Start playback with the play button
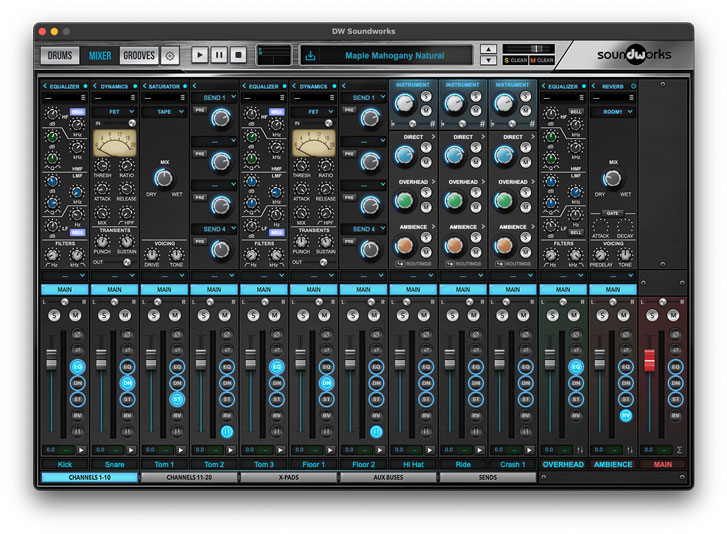This screenshot has height=534, width=727. 200,55
